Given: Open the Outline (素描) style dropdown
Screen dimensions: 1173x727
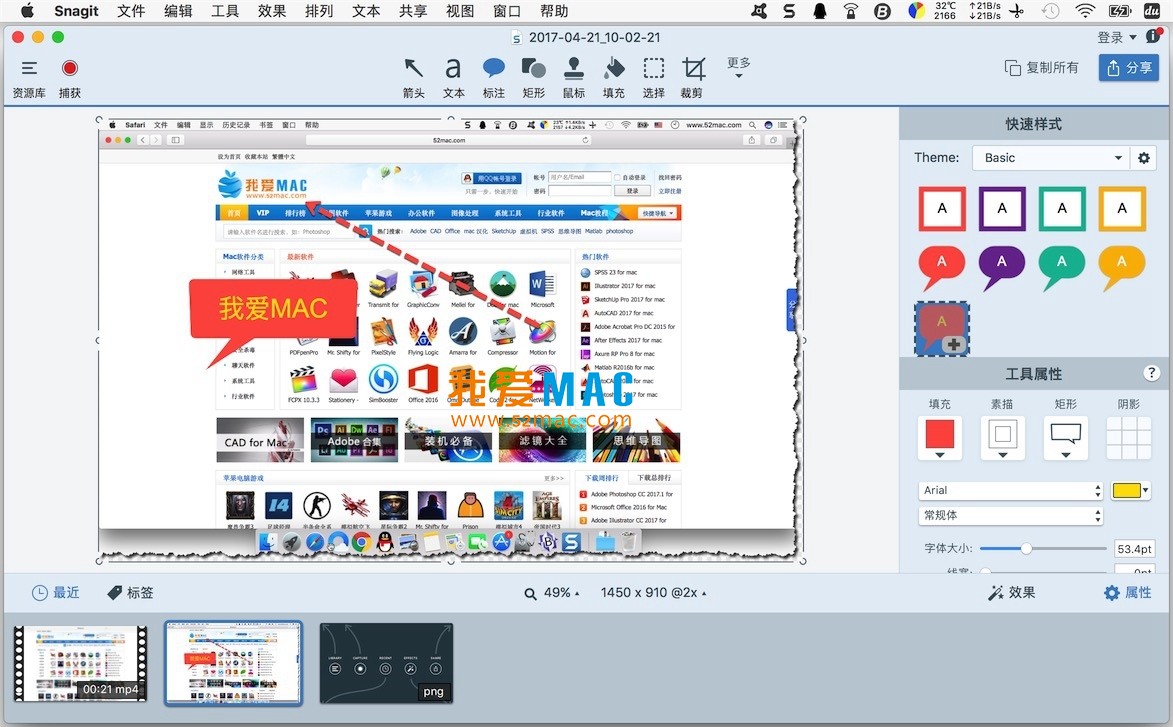Looking at the screenshot, I should [x=1002, y=437].
